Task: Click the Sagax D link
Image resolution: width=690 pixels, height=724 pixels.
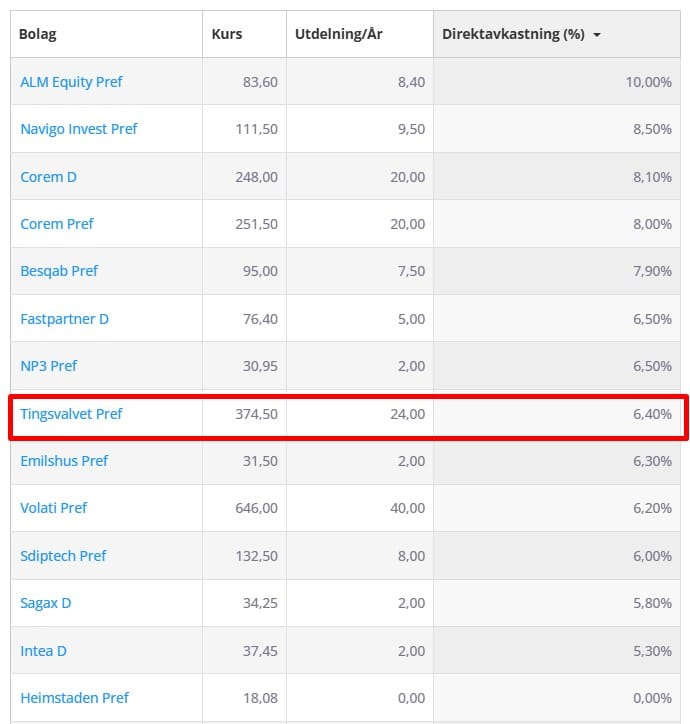Action: (x=46, y=603)
